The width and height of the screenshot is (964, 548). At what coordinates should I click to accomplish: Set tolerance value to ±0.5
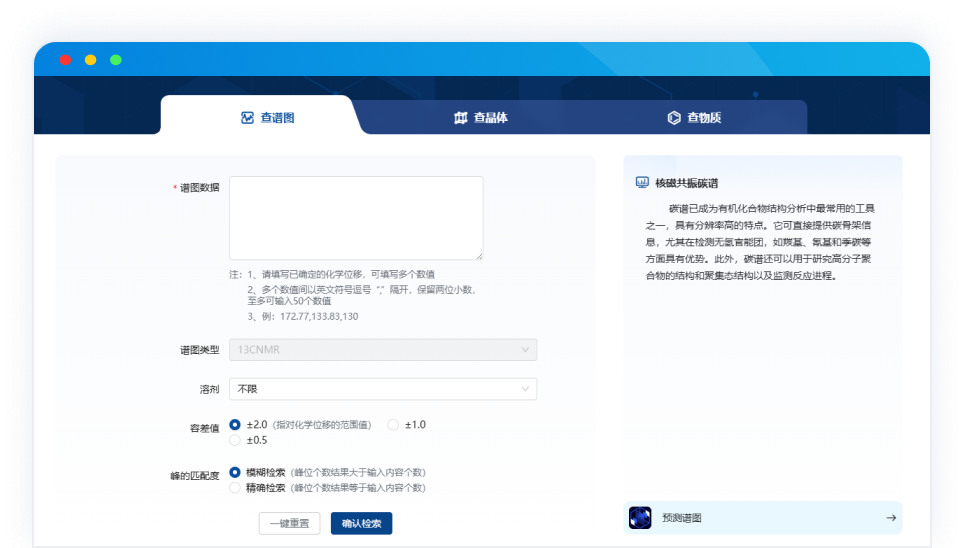[235, 440]
